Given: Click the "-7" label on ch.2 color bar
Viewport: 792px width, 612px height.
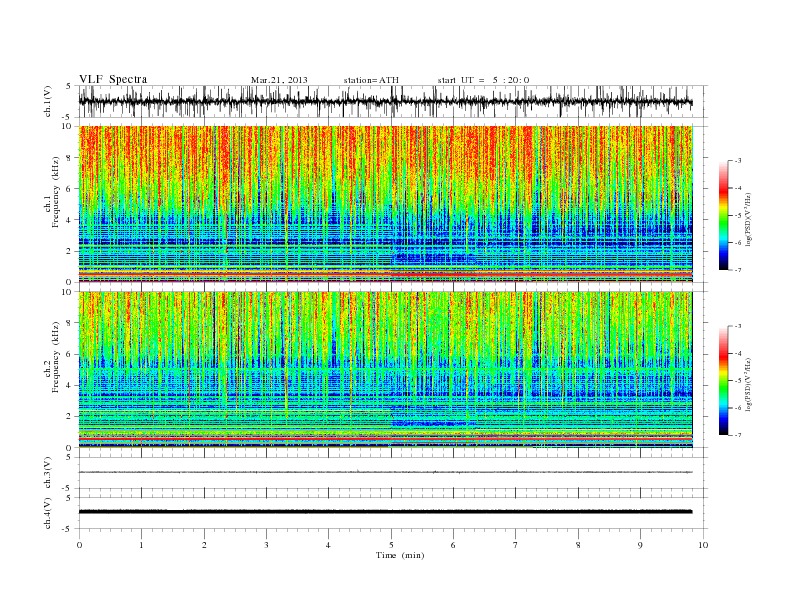Looking at the screenshot, I should click(x=738, y=435).
